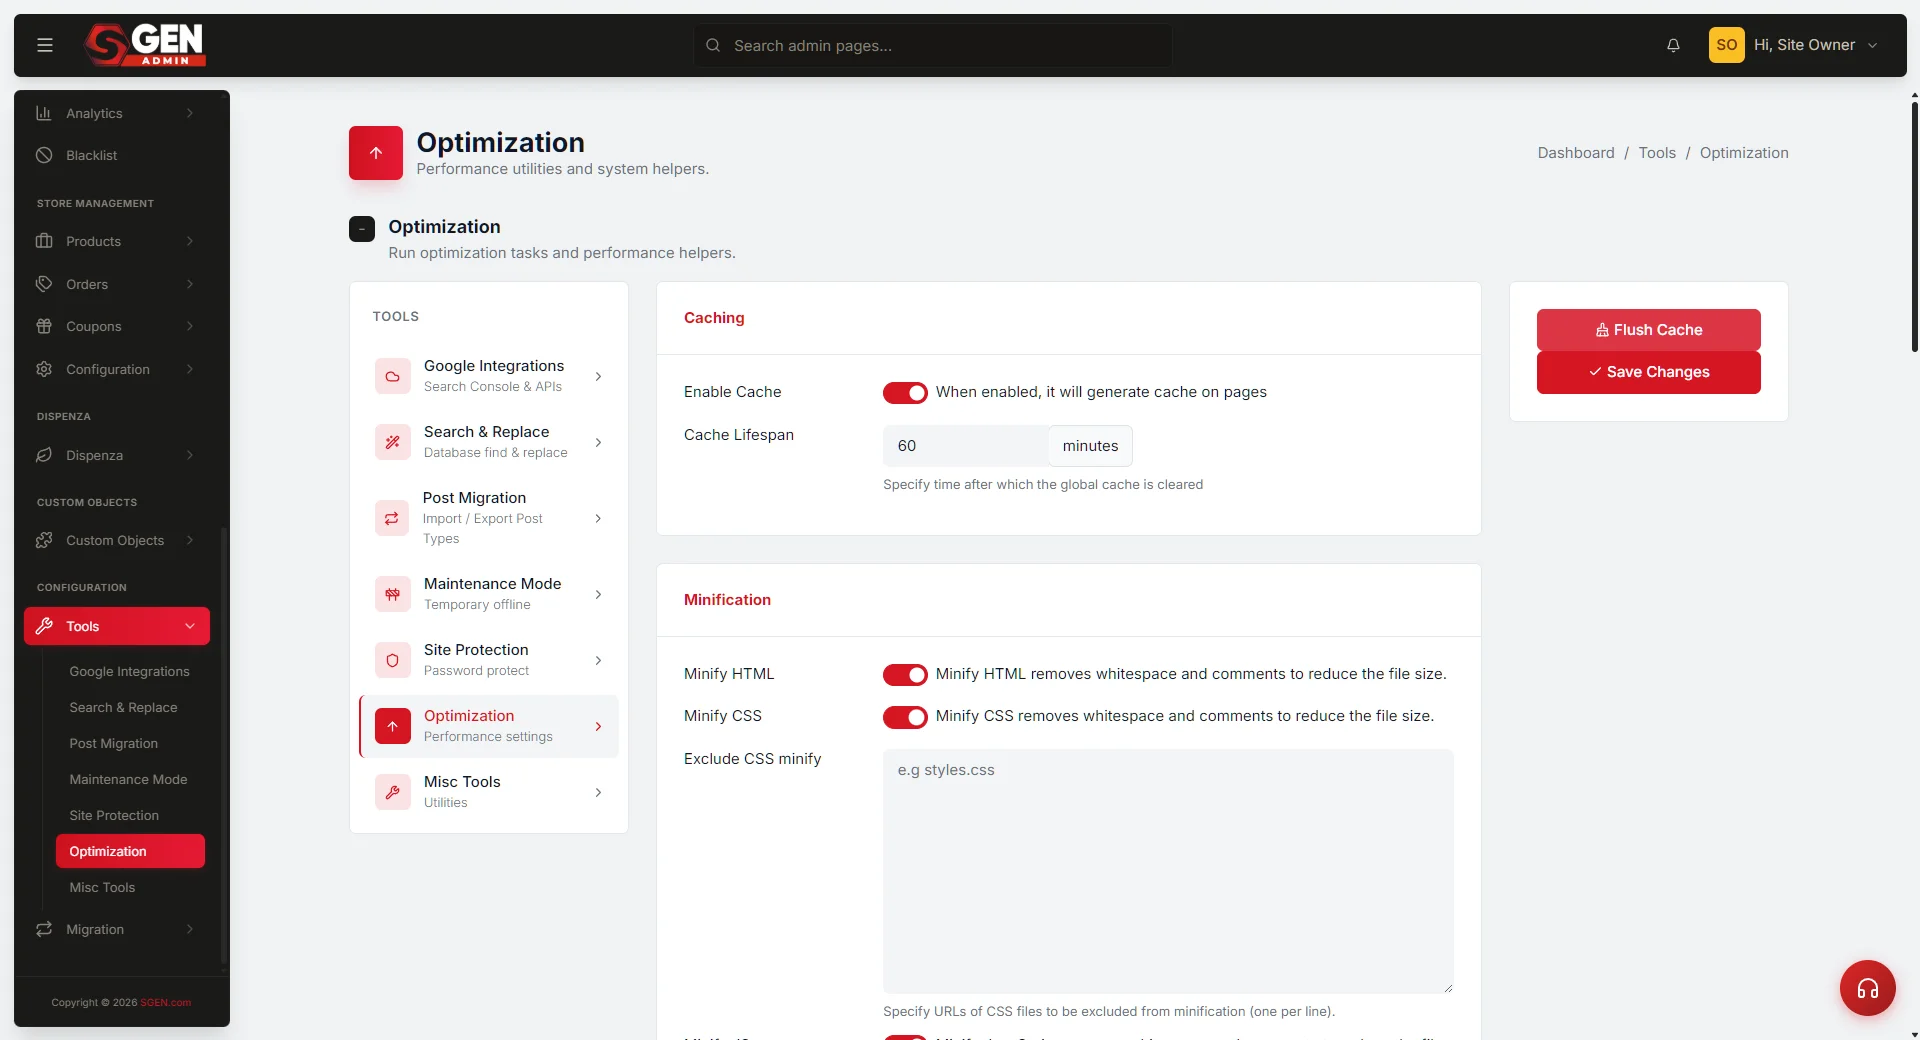Click the Dispenza sidebar chevron
This screenshot has width=1920, height=1040.
pyautogui.click(x=190, y=455)
